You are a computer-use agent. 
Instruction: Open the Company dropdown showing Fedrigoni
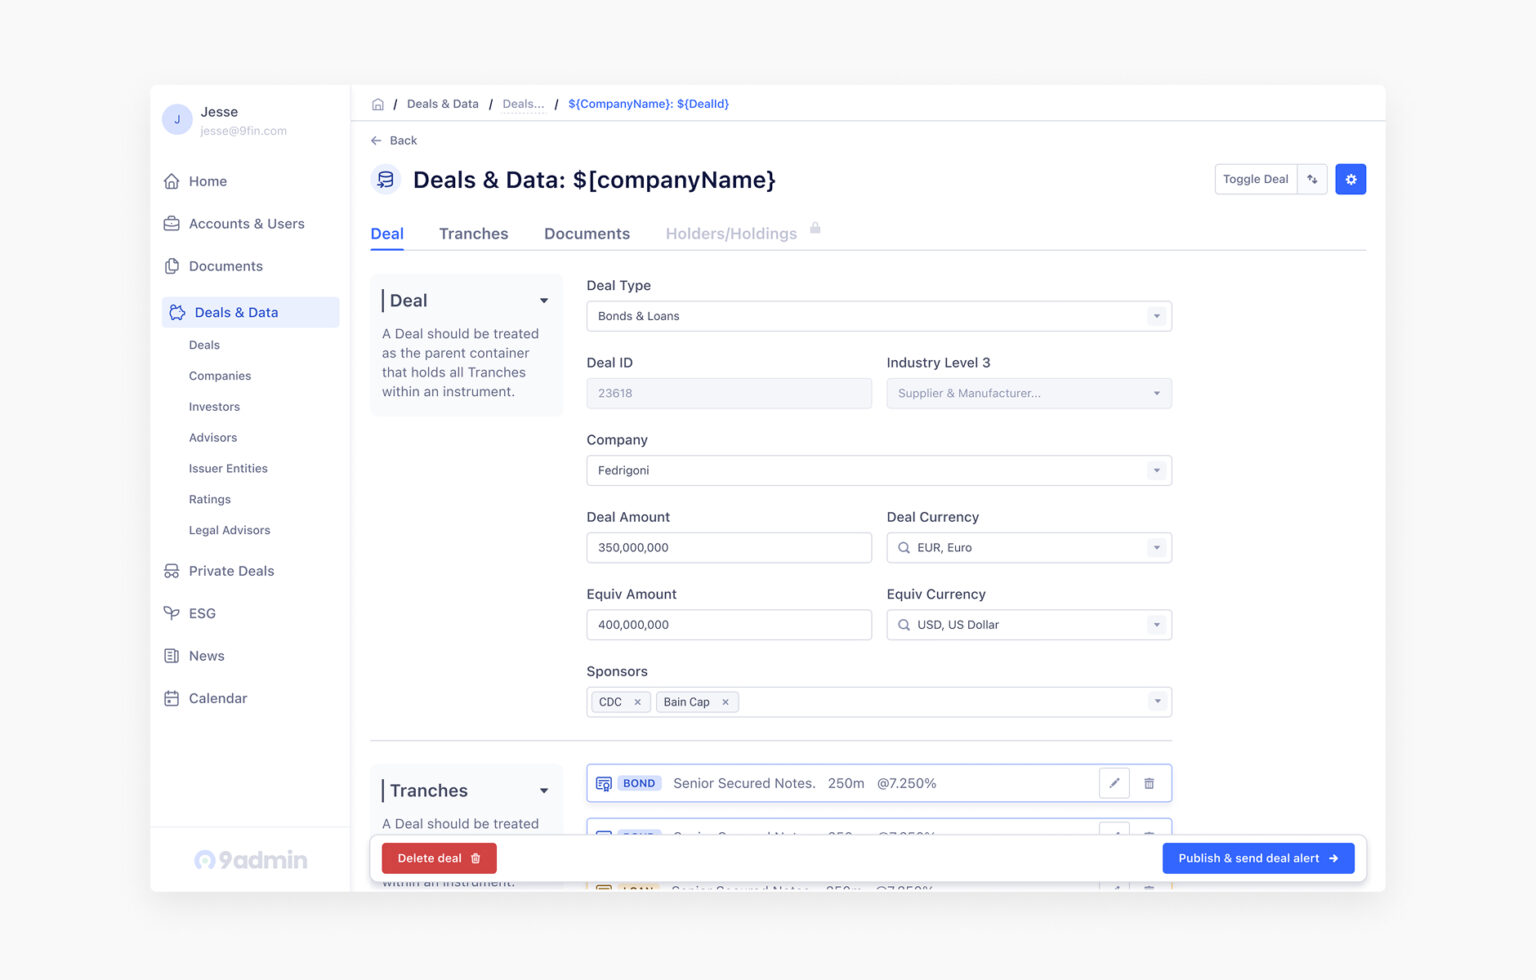[x=879, y=470]
